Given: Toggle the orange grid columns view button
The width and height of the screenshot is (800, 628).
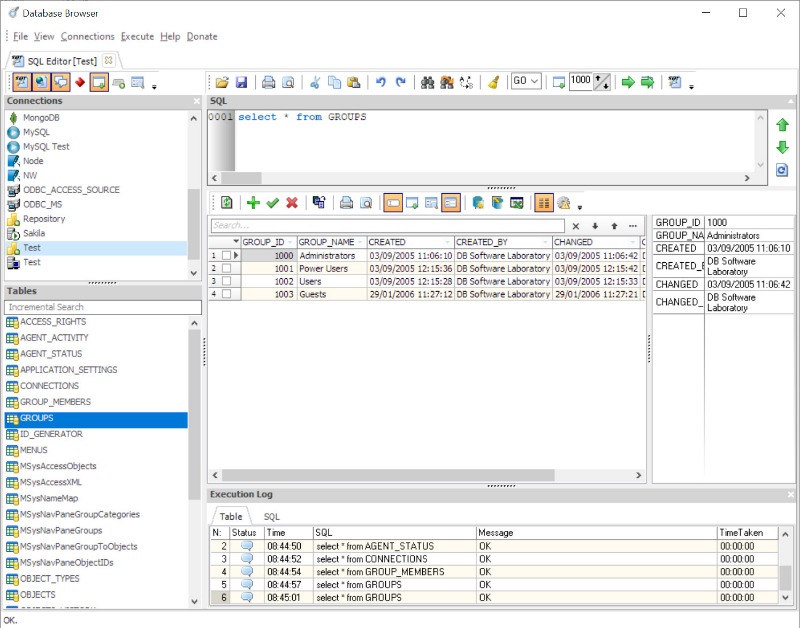Looking at the screenshot, I should tap(544, 203).
